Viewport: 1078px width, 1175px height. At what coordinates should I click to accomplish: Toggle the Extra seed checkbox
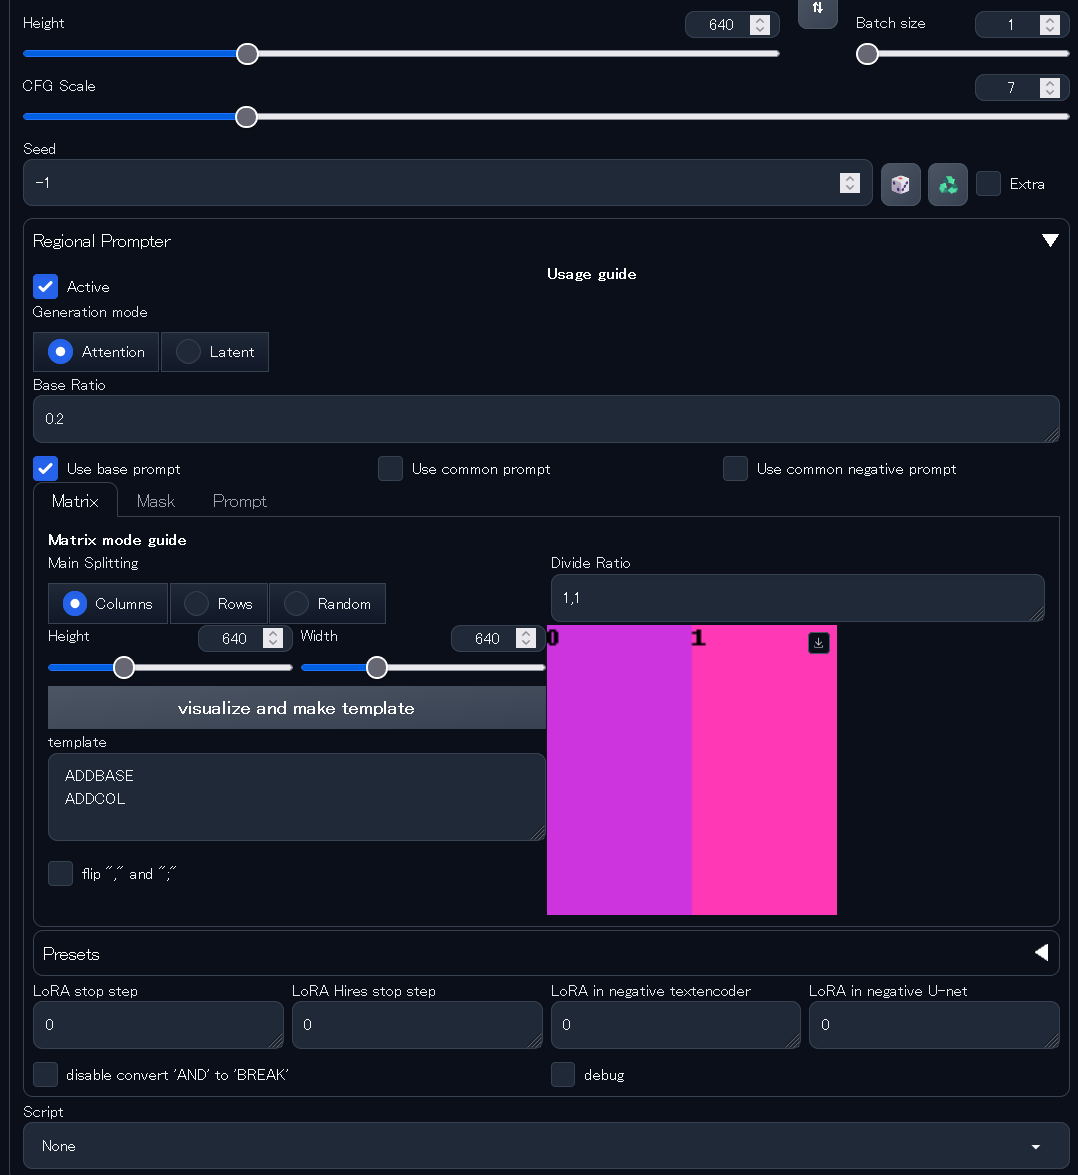[989, 184]
